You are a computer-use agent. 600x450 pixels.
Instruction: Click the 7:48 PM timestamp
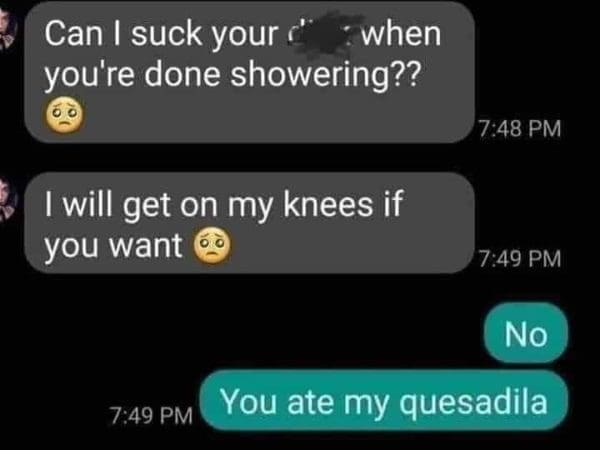pos(520,128)
